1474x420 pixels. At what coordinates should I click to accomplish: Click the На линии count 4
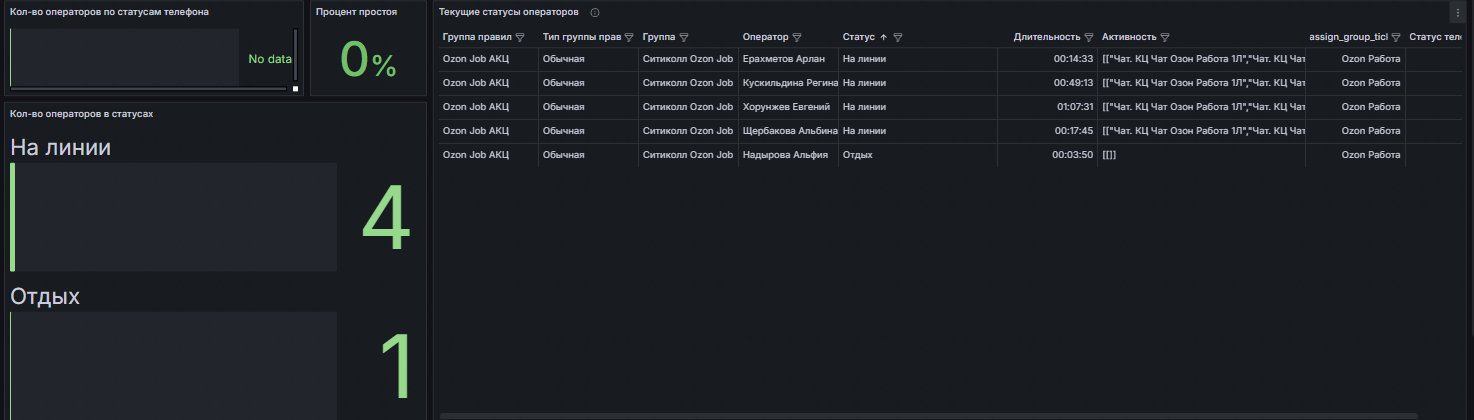385,222
